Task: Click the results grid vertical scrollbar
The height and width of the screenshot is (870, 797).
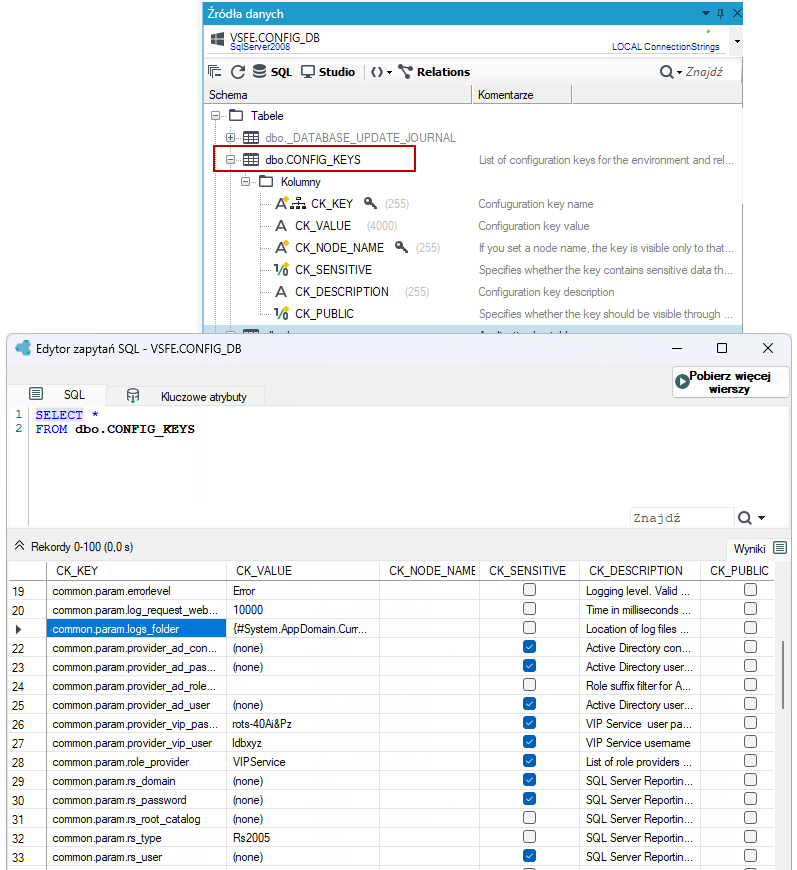Action: click(x=783, y=675)
